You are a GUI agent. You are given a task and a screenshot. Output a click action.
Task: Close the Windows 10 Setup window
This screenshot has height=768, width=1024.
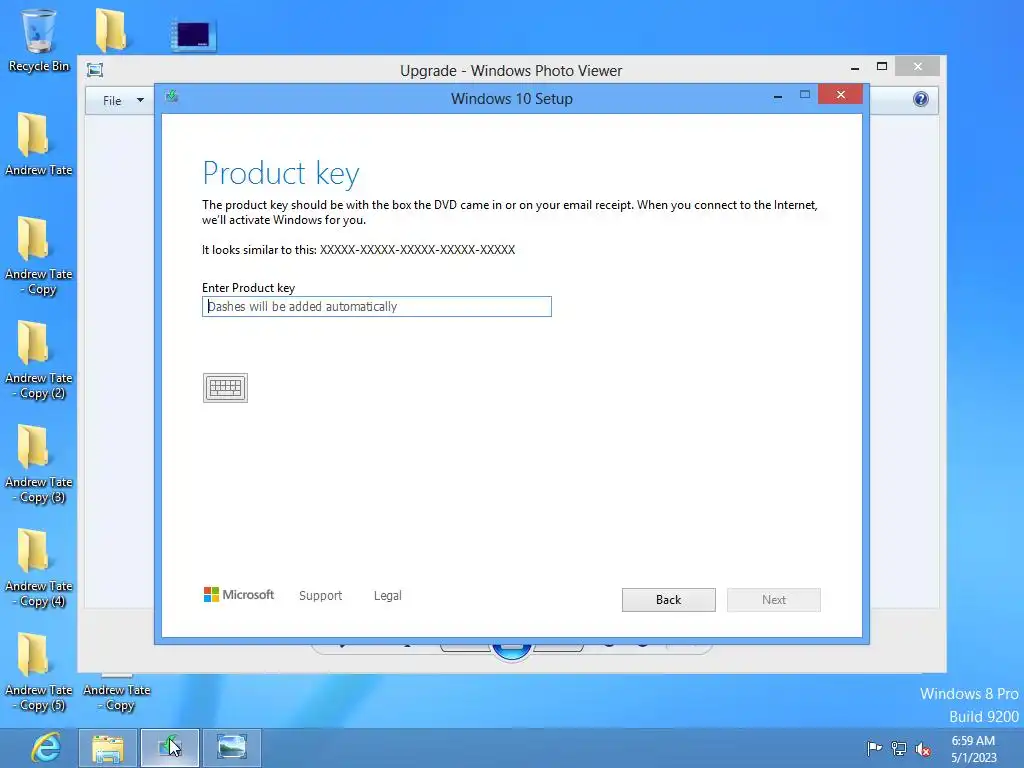point(840,95)
